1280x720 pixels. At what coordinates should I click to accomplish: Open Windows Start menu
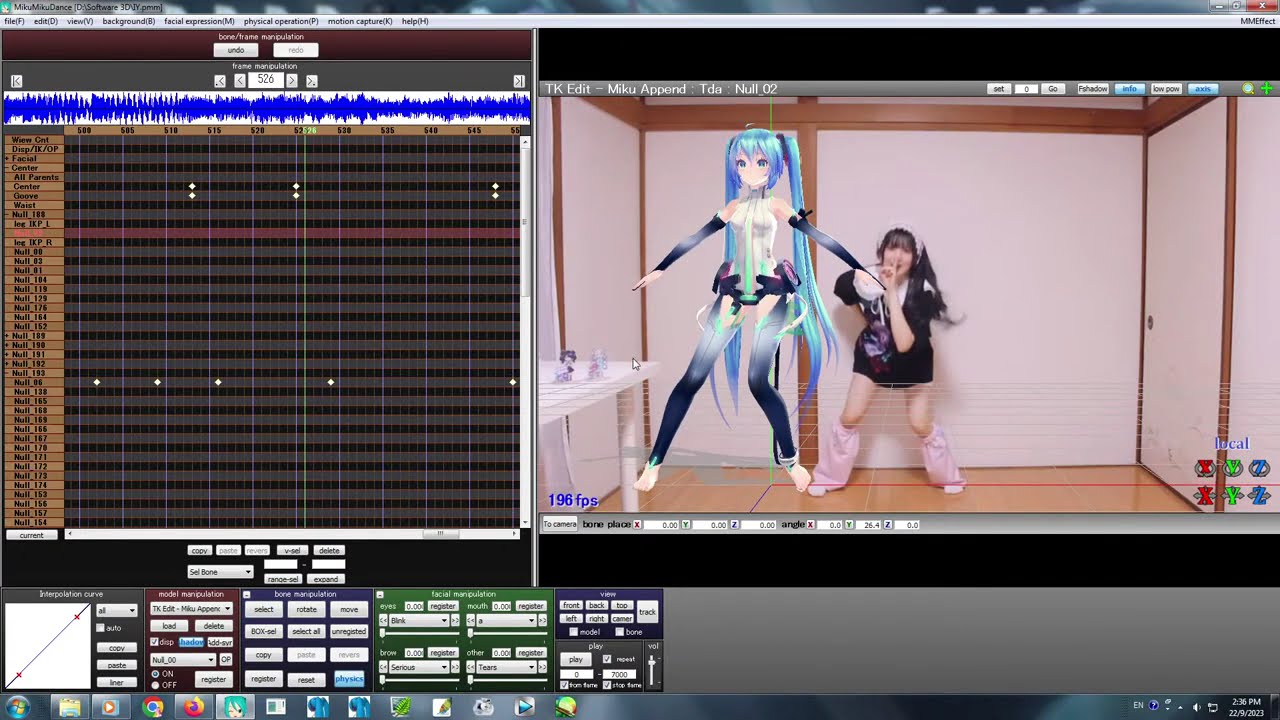[x=17, y=707]
